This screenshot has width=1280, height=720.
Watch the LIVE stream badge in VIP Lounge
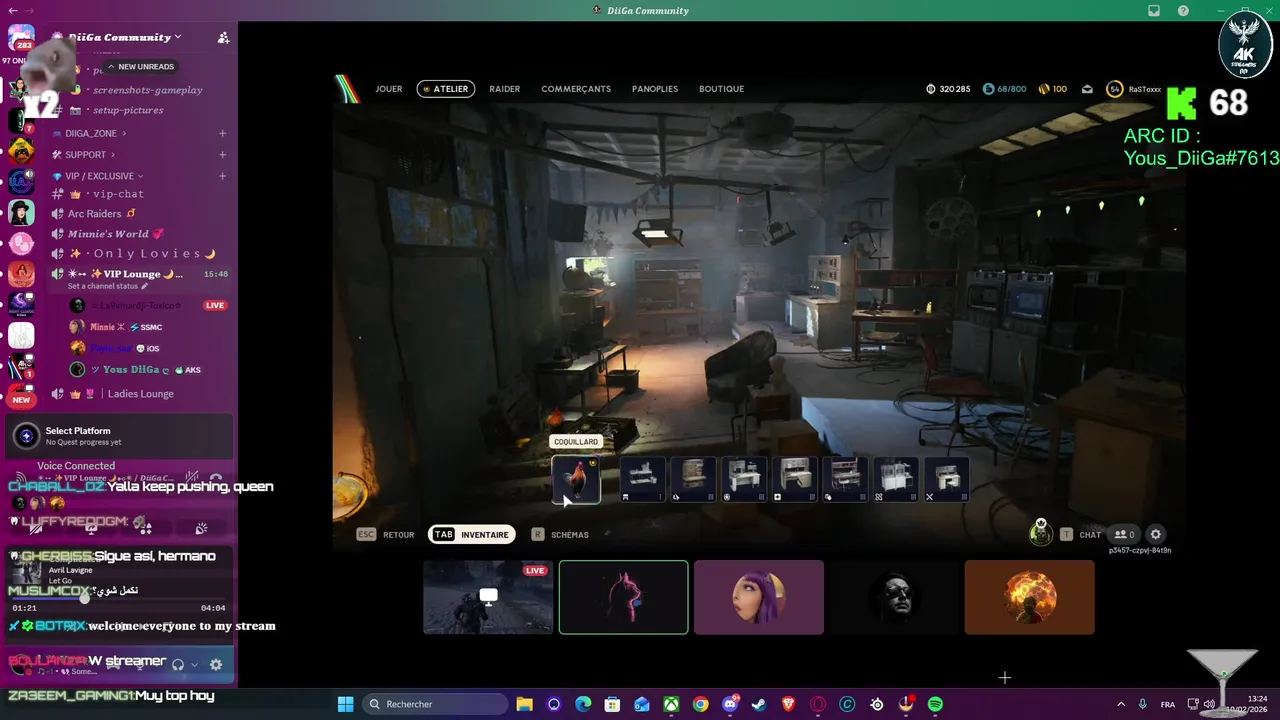pos(215,305)
